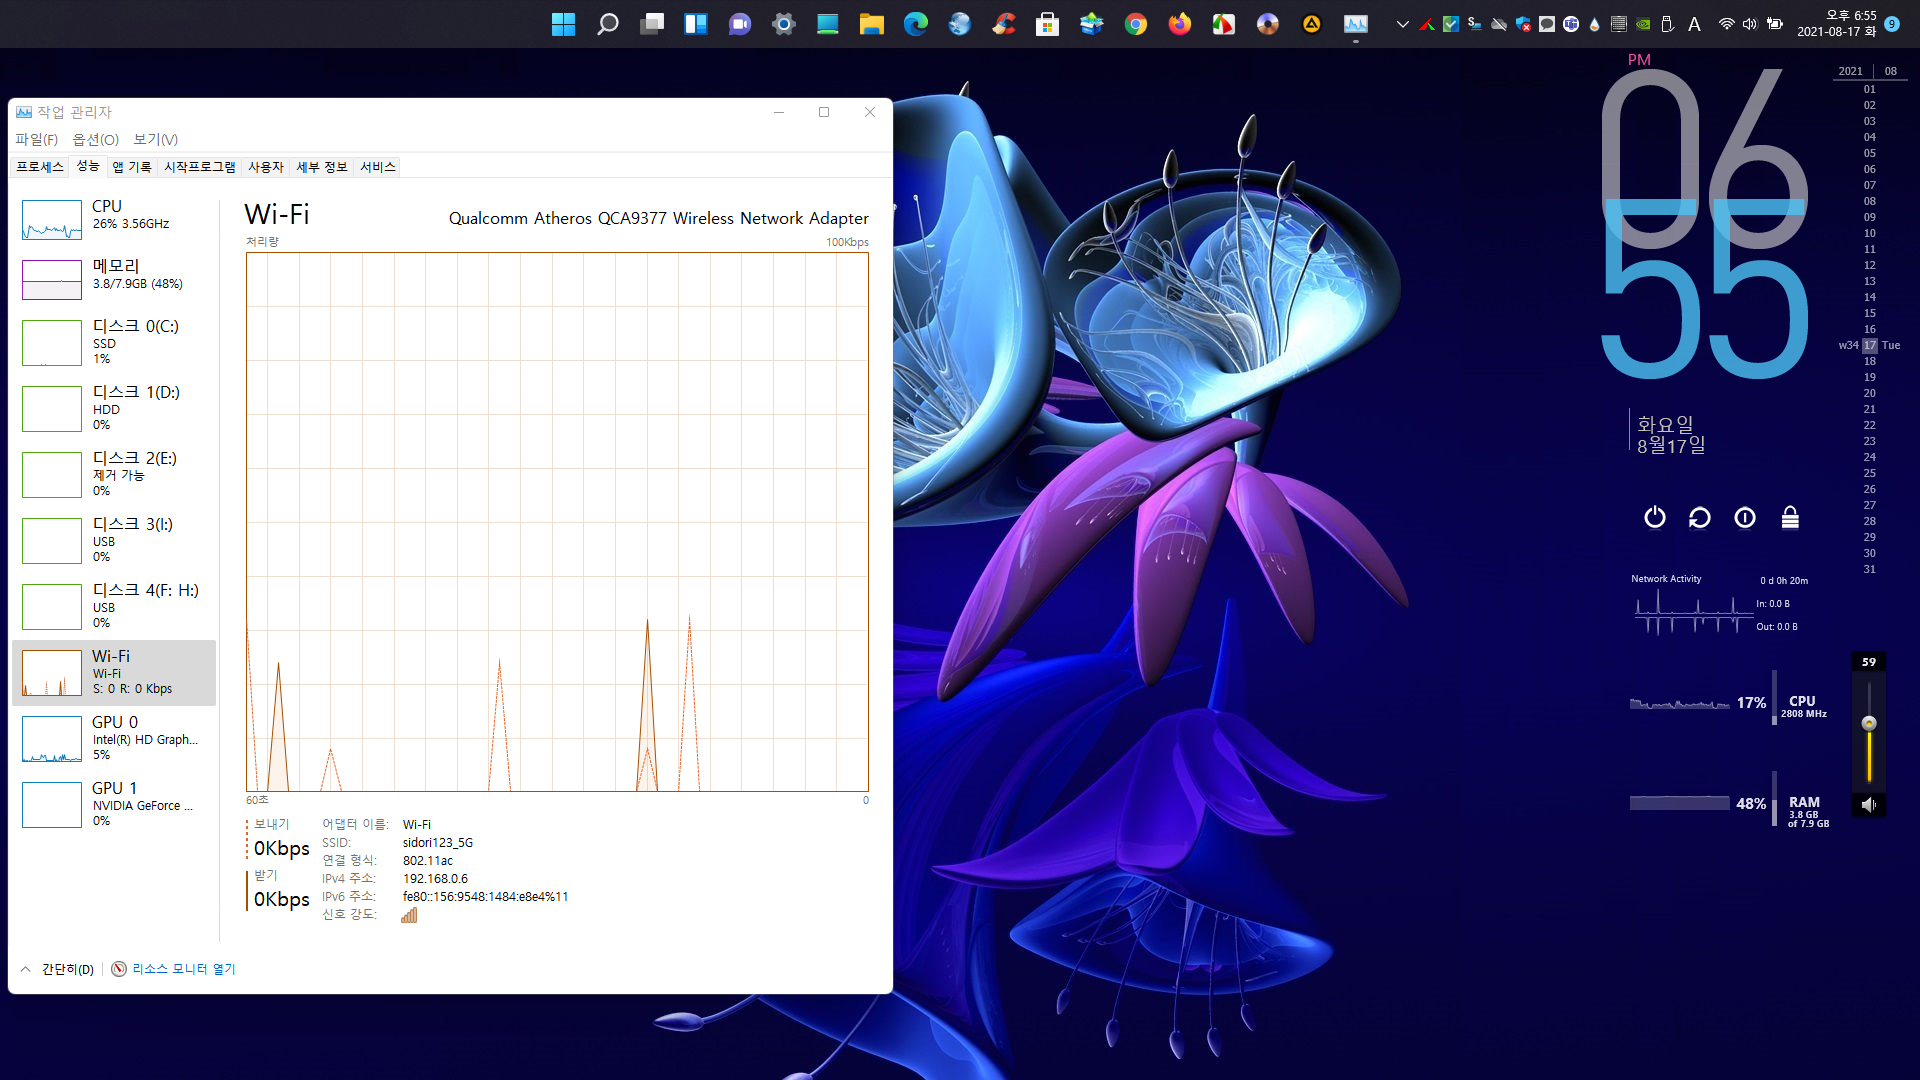Viewport: 1920px width, 1080px height.
Task: Open the 파일(F) menu
Action: (x=36, y=139)
